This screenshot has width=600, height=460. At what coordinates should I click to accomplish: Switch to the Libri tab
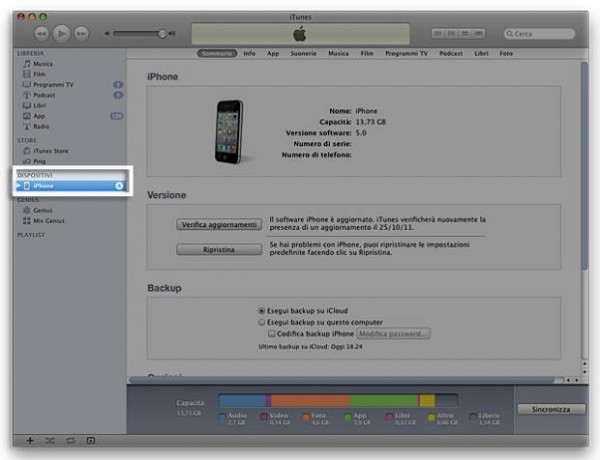pos(481,53)
